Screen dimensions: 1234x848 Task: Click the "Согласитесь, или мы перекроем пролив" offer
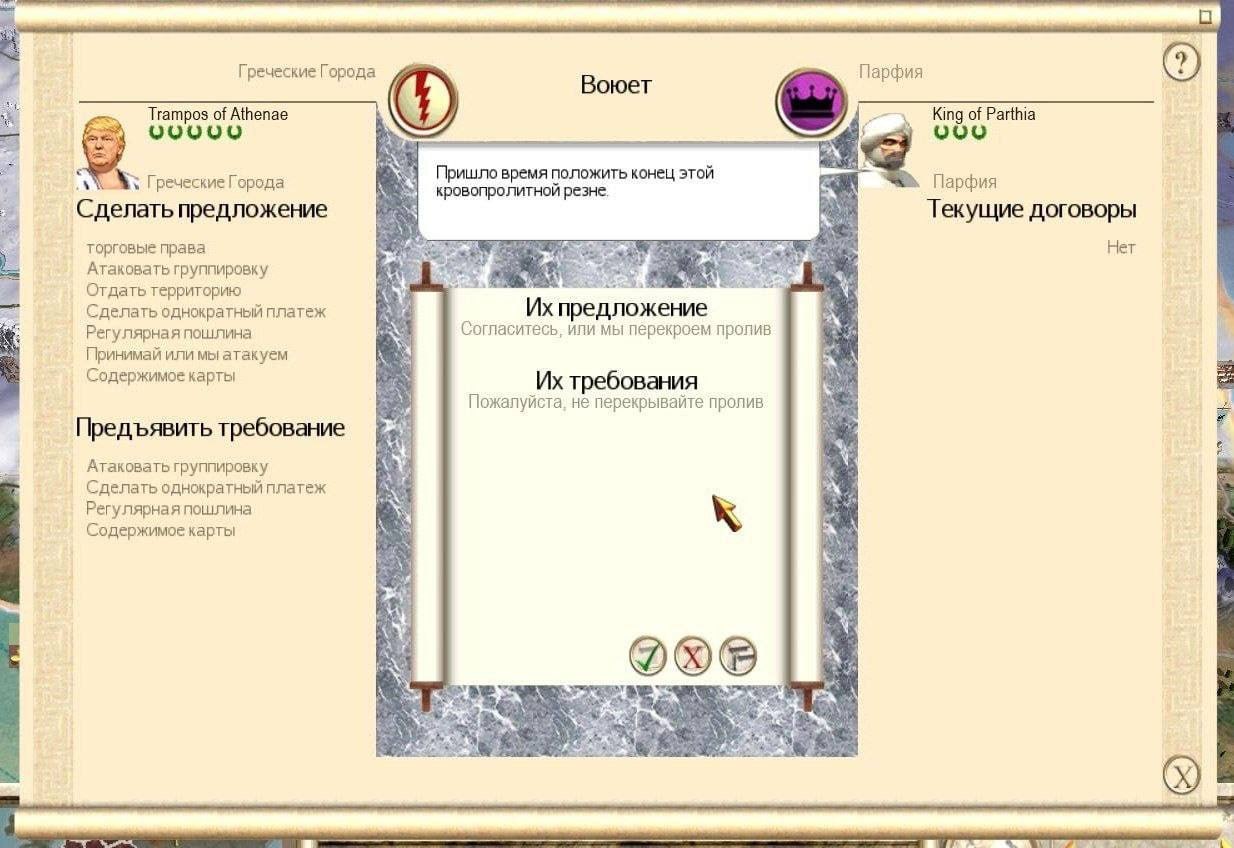(x=616, y=329)
